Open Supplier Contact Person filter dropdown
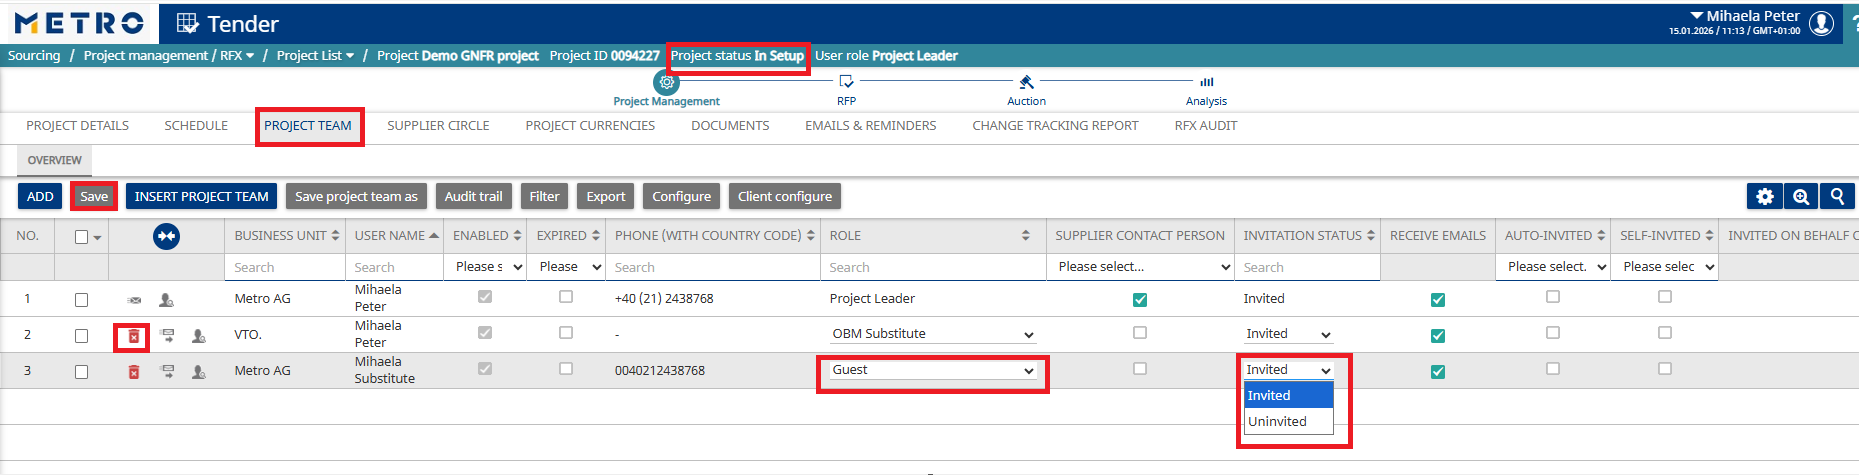1859x475 pixels. [x=1144, y=267]
